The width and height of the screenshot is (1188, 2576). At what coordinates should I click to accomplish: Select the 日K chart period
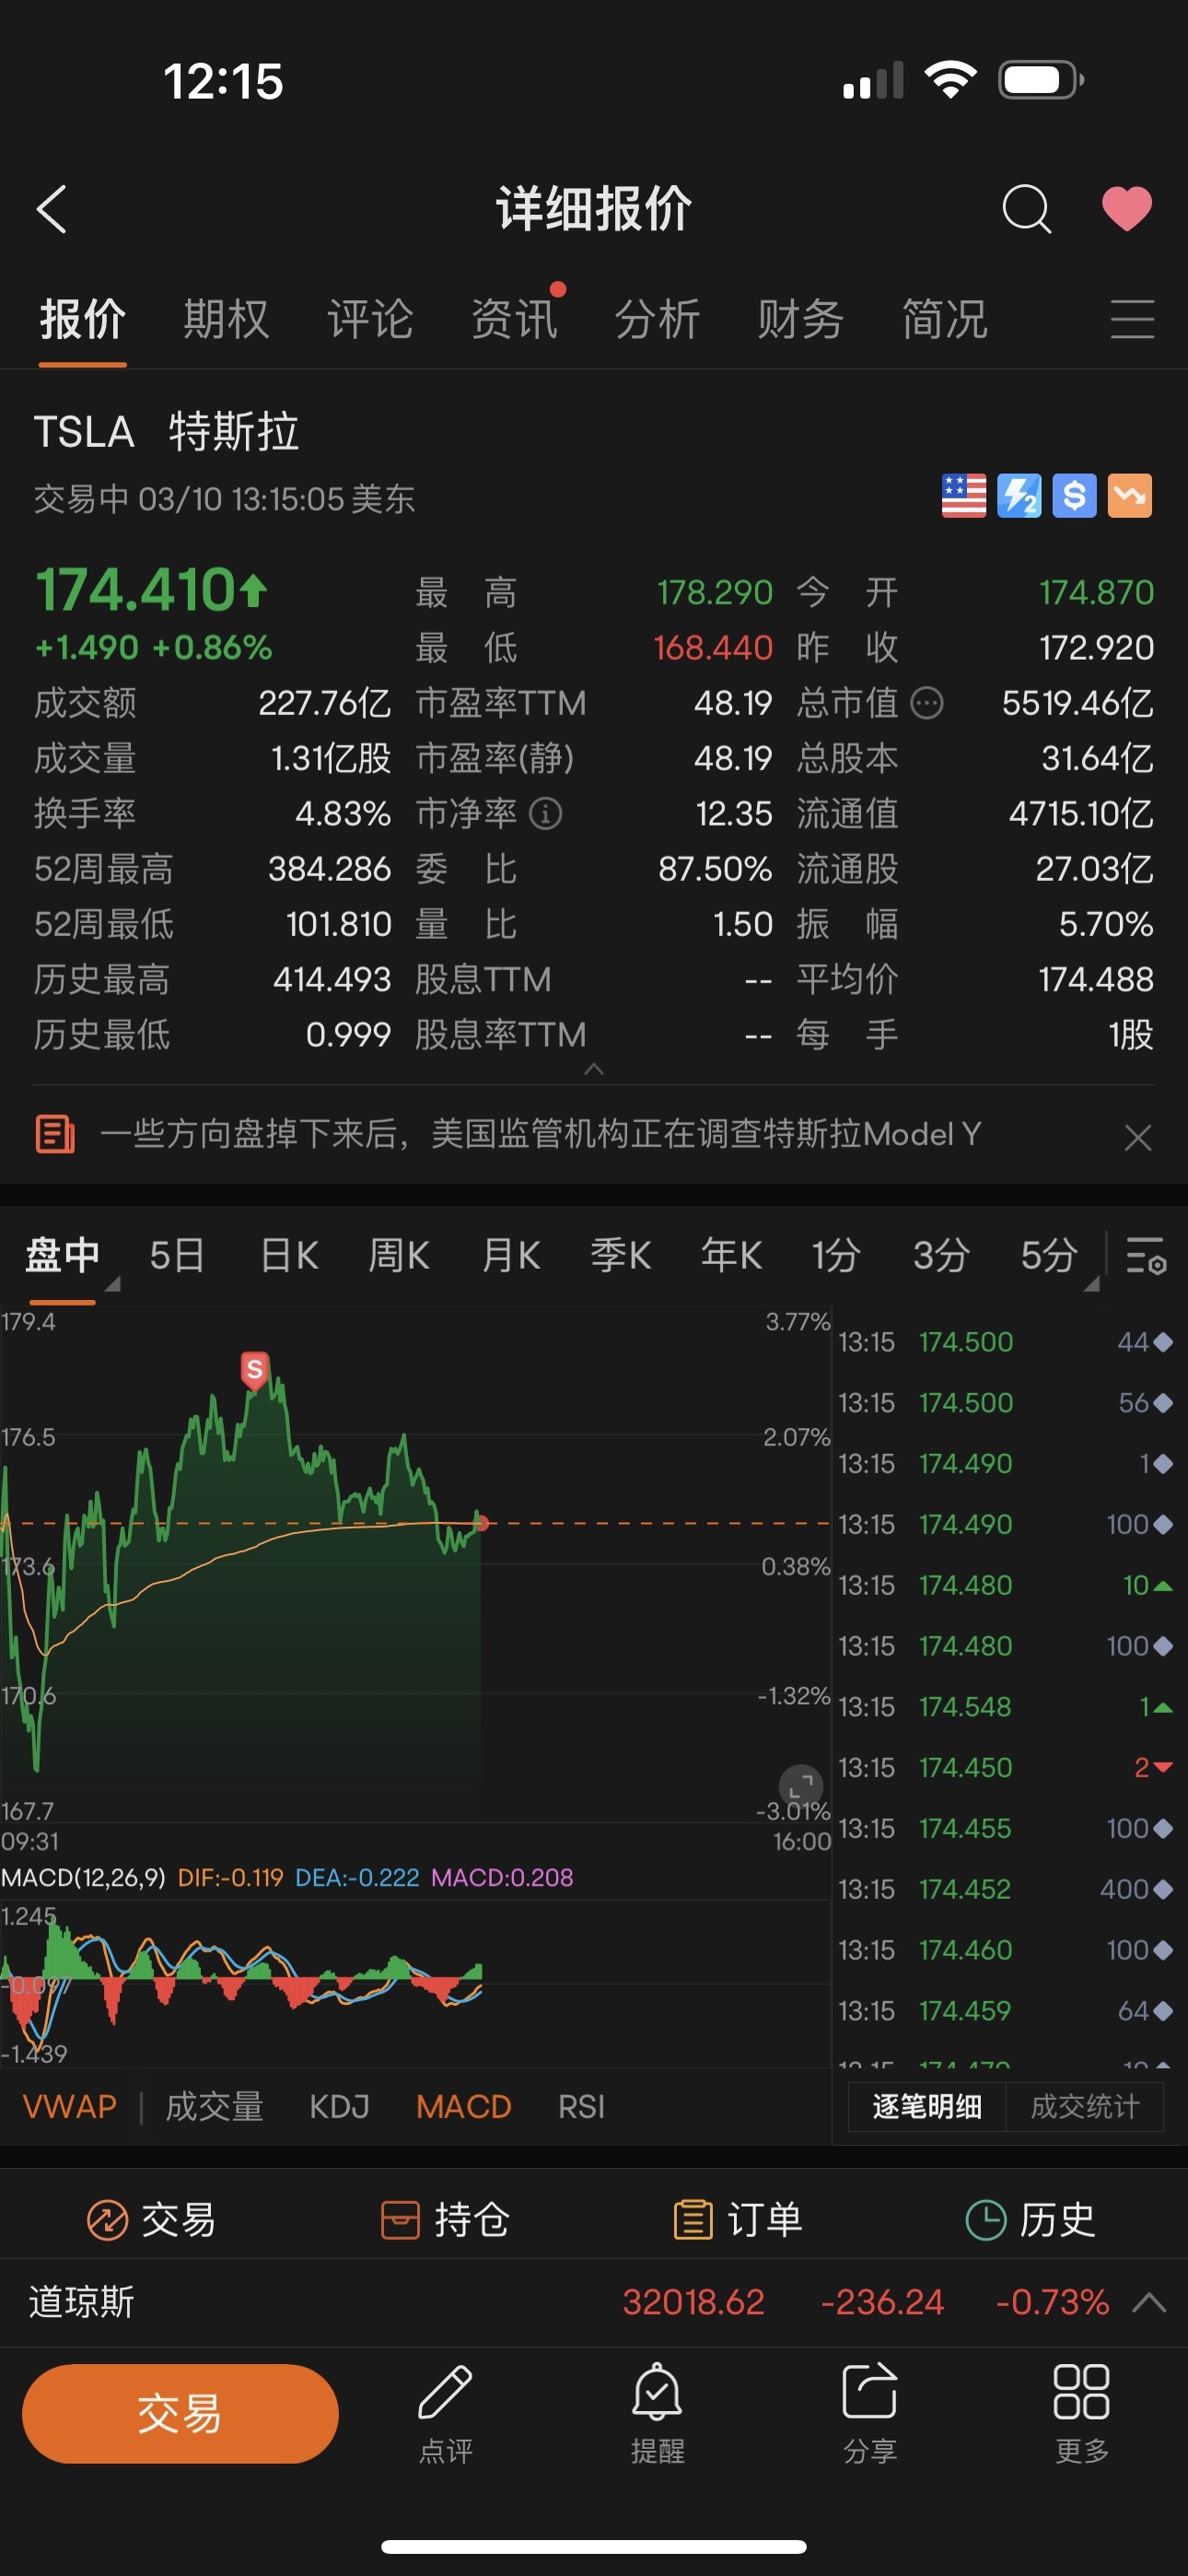tap(289, 1254)
